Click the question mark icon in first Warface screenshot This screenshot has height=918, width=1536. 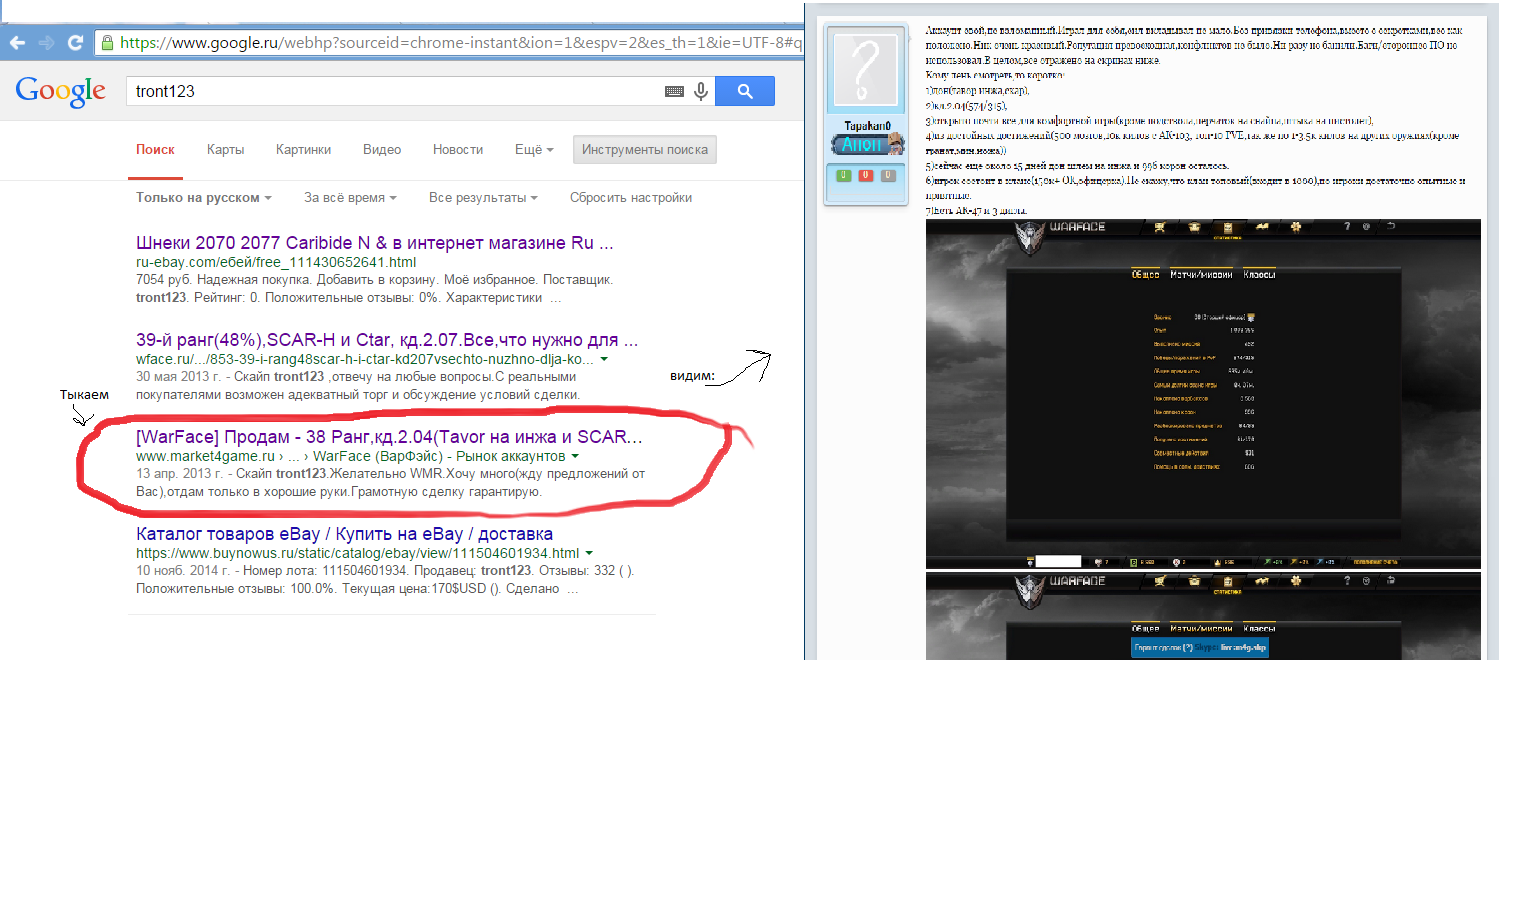[1347, 227]
